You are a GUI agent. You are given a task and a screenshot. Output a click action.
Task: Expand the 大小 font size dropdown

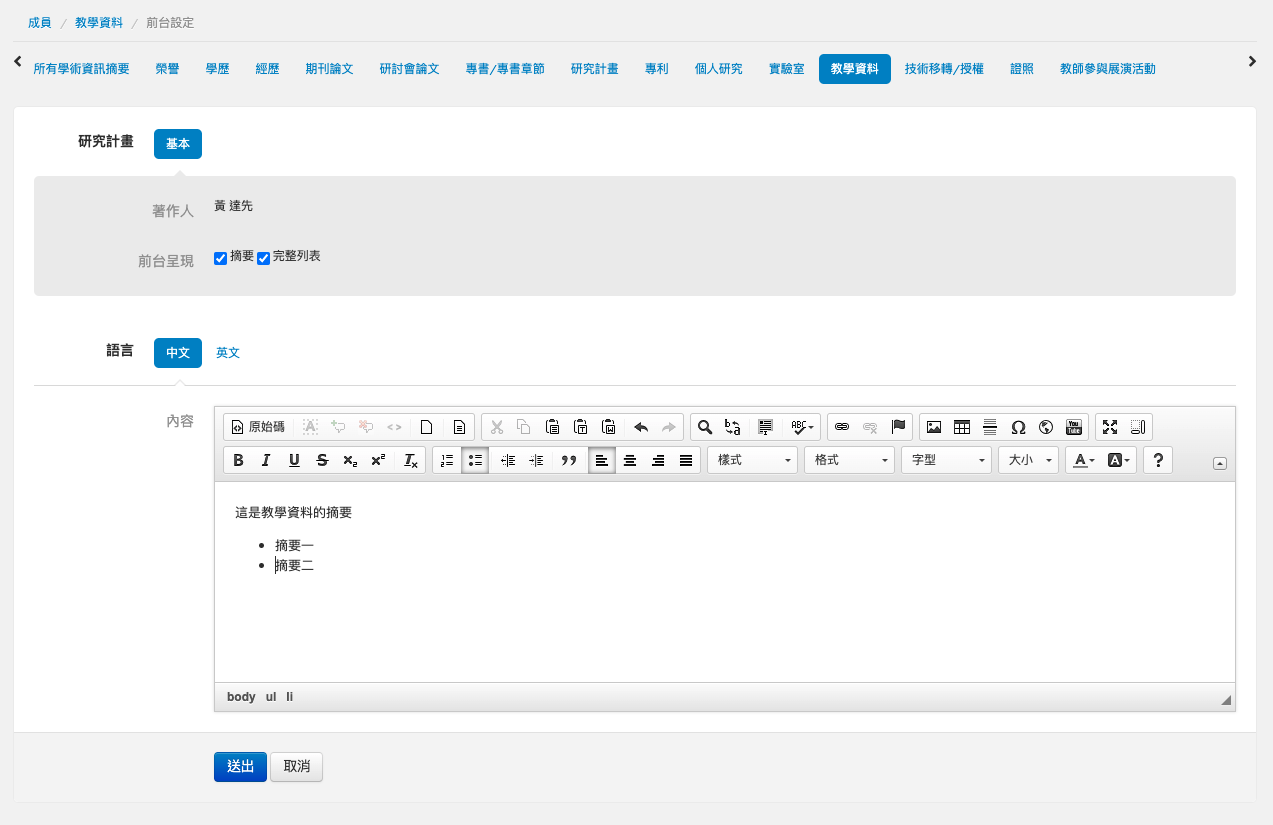coord(1029,460)
